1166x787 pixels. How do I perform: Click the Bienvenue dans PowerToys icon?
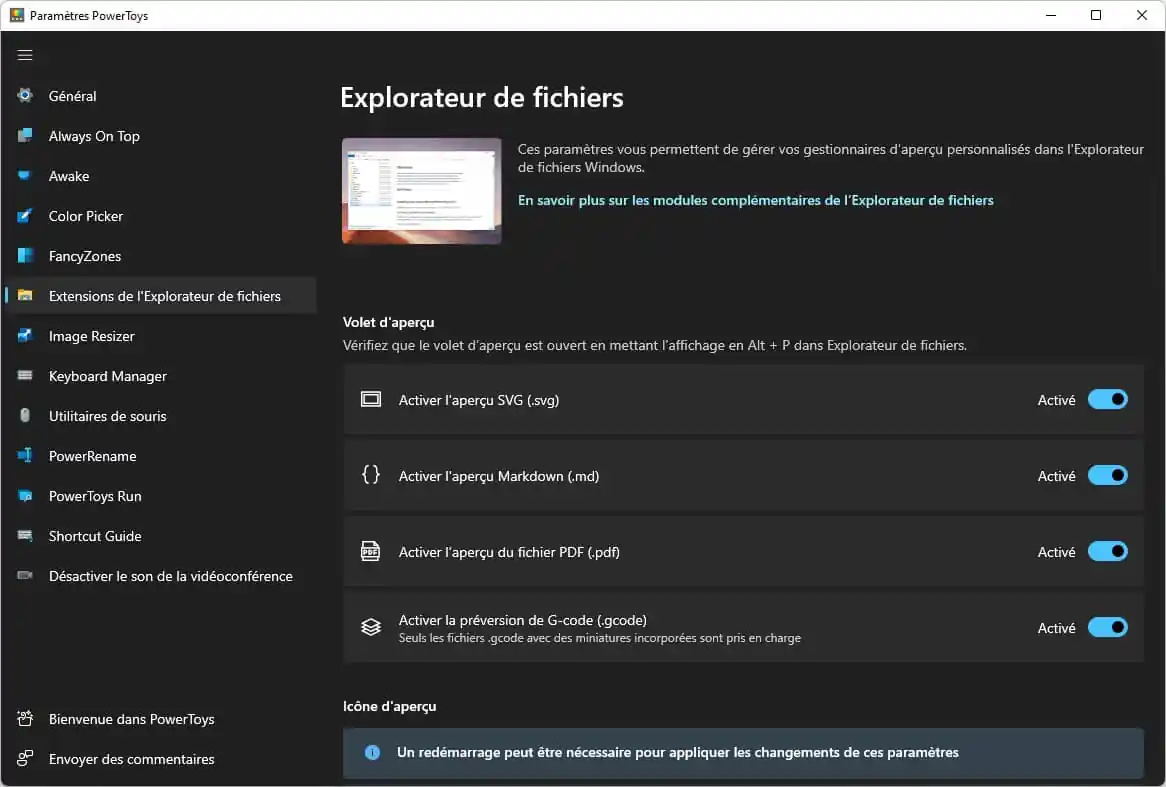click(25, 719)
